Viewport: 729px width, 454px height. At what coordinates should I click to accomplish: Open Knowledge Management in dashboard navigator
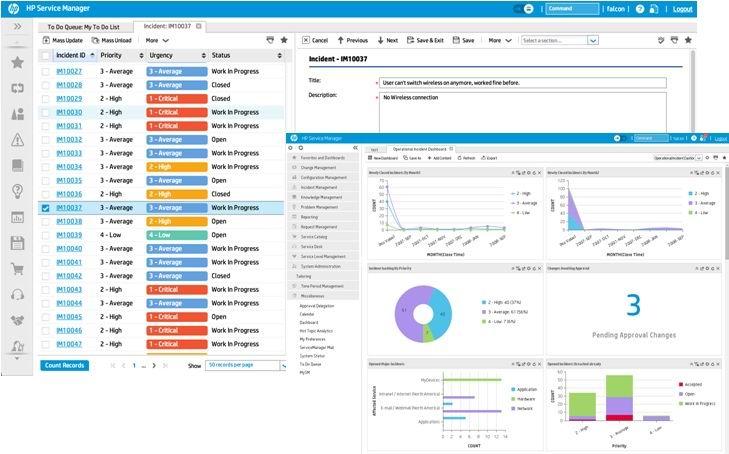coord(321,197)
